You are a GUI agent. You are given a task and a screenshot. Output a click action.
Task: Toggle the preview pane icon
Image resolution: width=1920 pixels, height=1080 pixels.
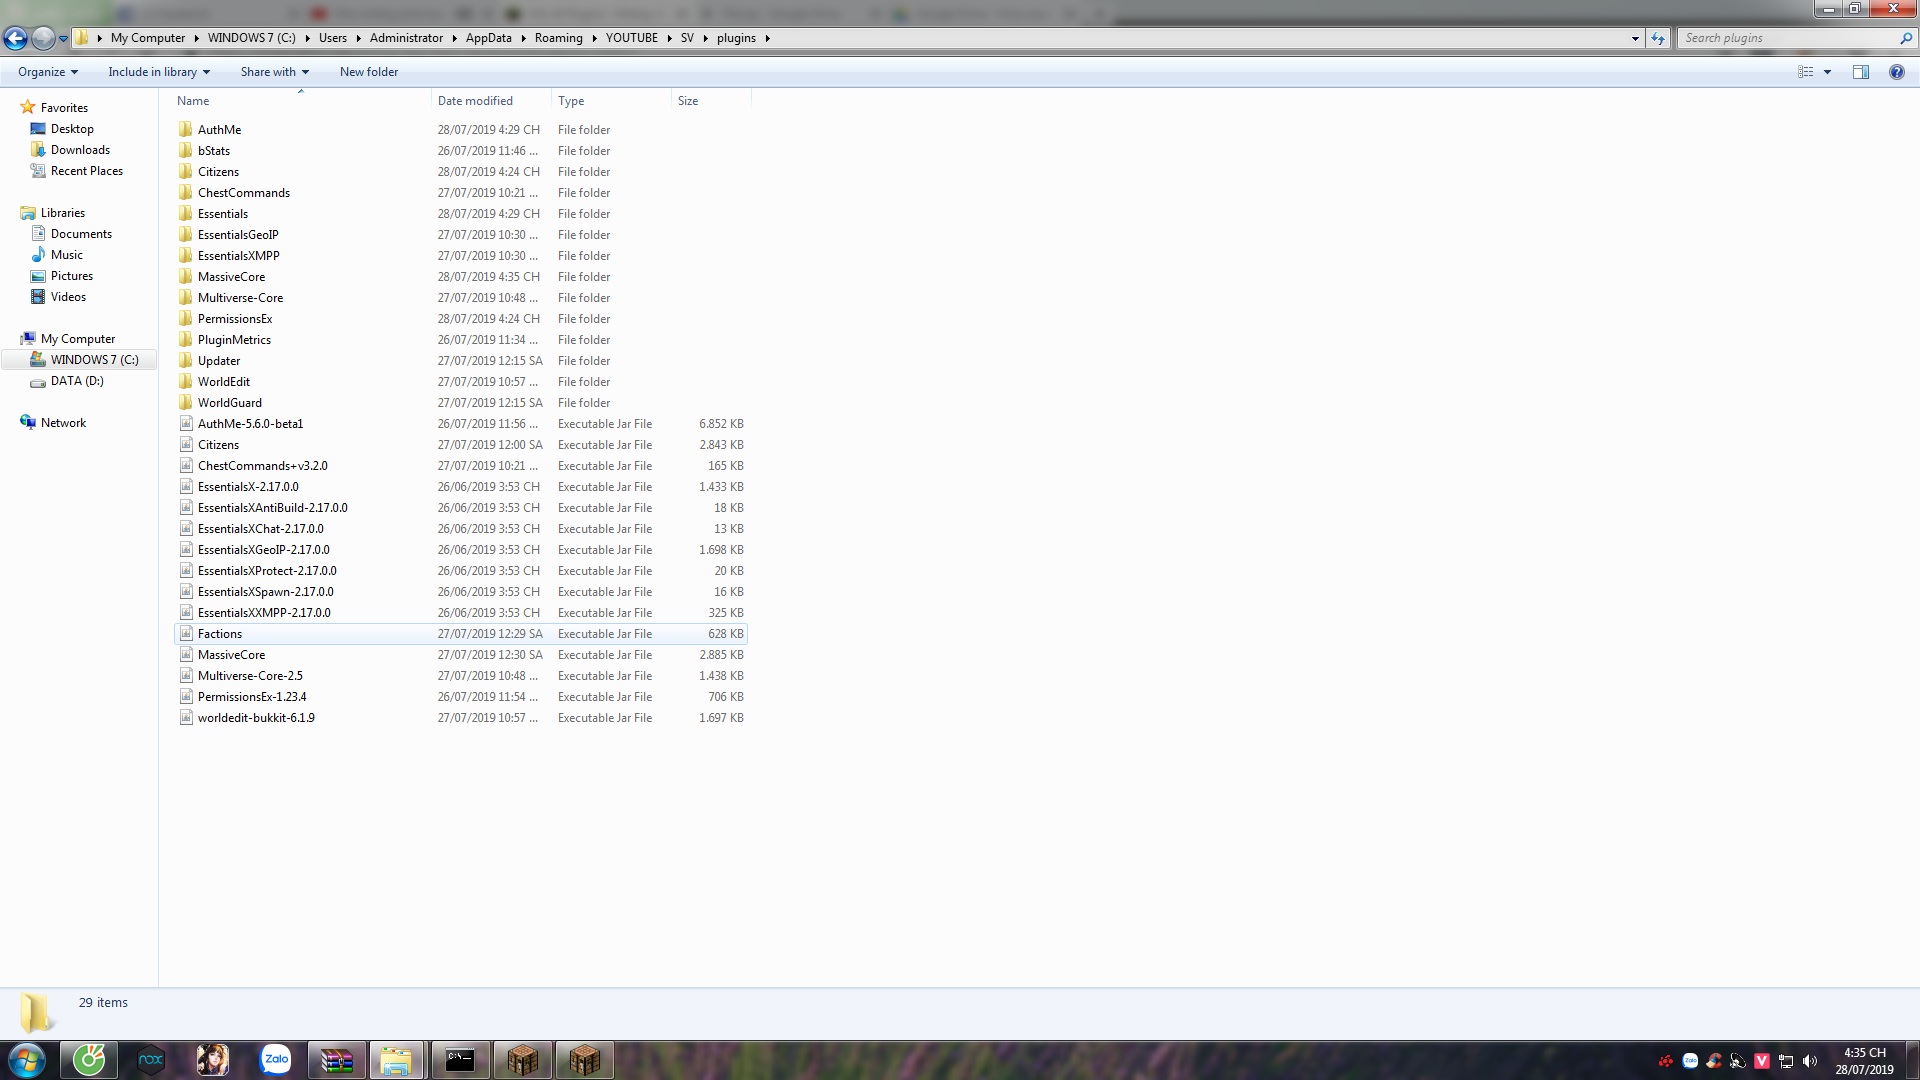[x=1860, y=72]
